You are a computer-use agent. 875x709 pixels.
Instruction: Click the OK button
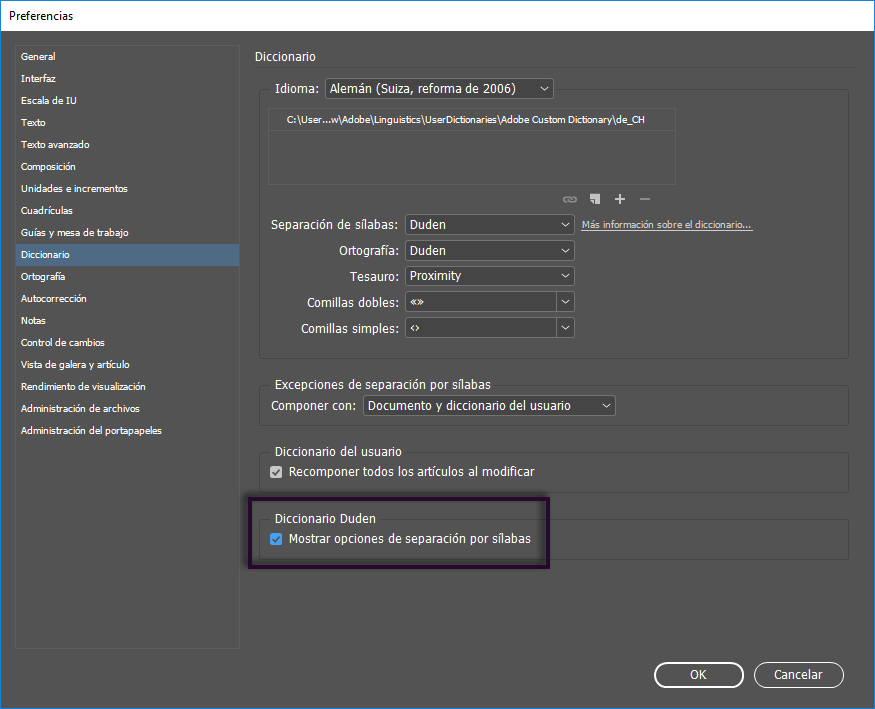pos(699,675)
